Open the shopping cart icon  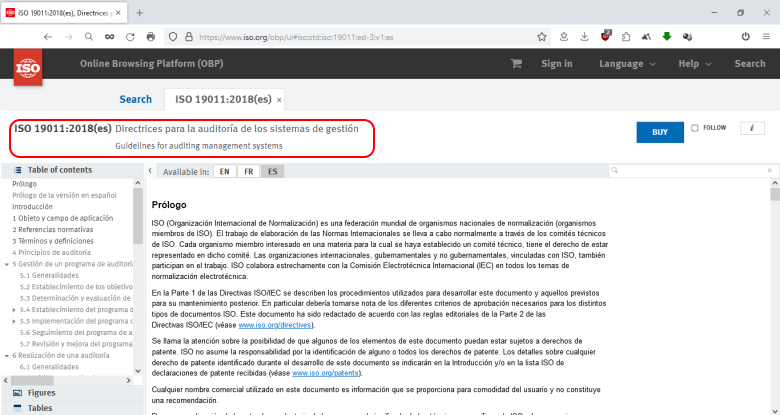516,64
